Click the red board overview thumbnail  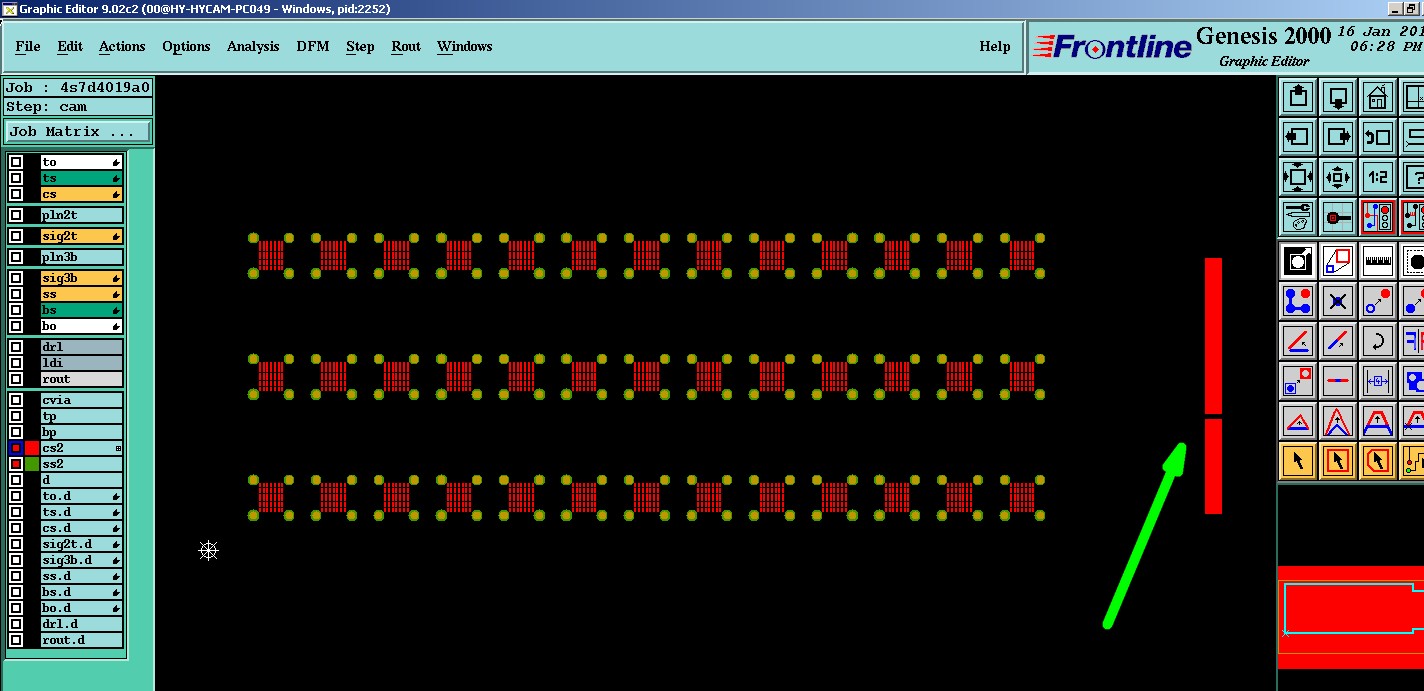tap(1351, 616)
